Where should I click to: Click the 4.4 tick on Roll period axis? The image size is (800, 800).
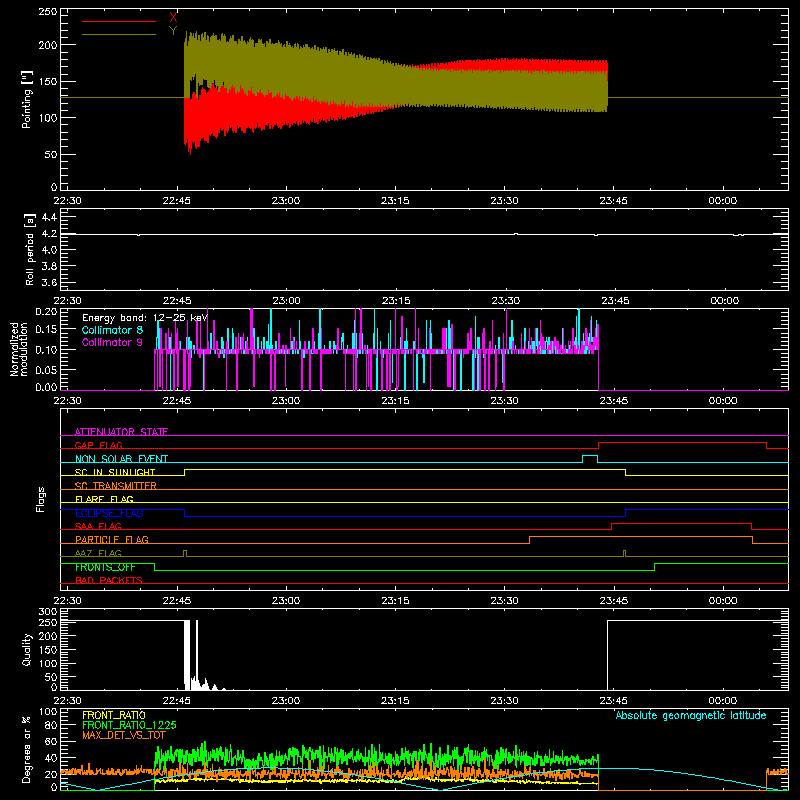coord(48,217)
